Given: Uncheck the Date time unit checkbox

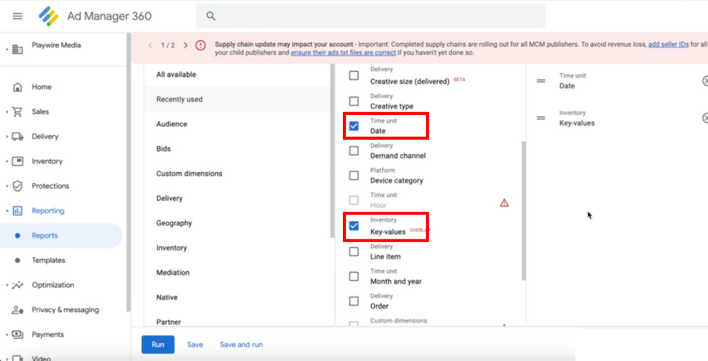Looking at the screenshot, I should point(354,126).
